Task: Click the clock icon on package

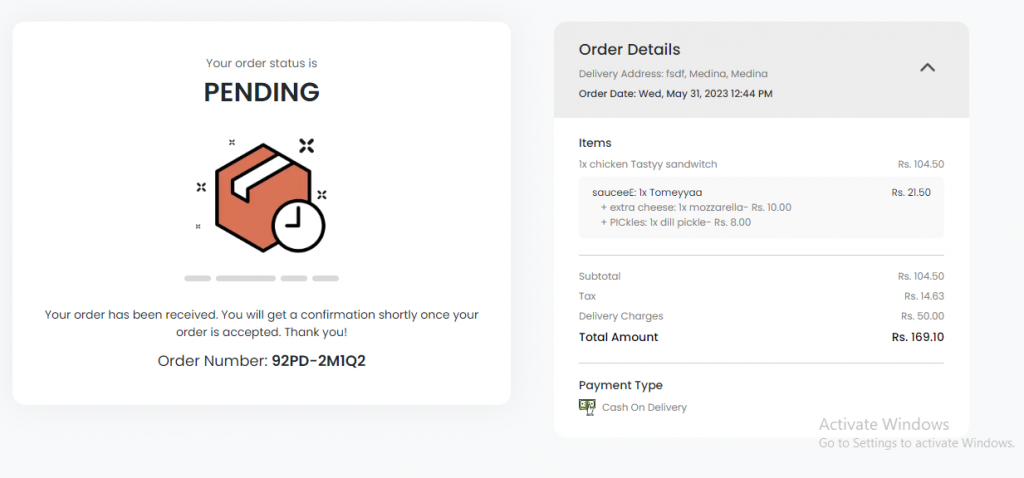Action: click(x=298, y=226)
